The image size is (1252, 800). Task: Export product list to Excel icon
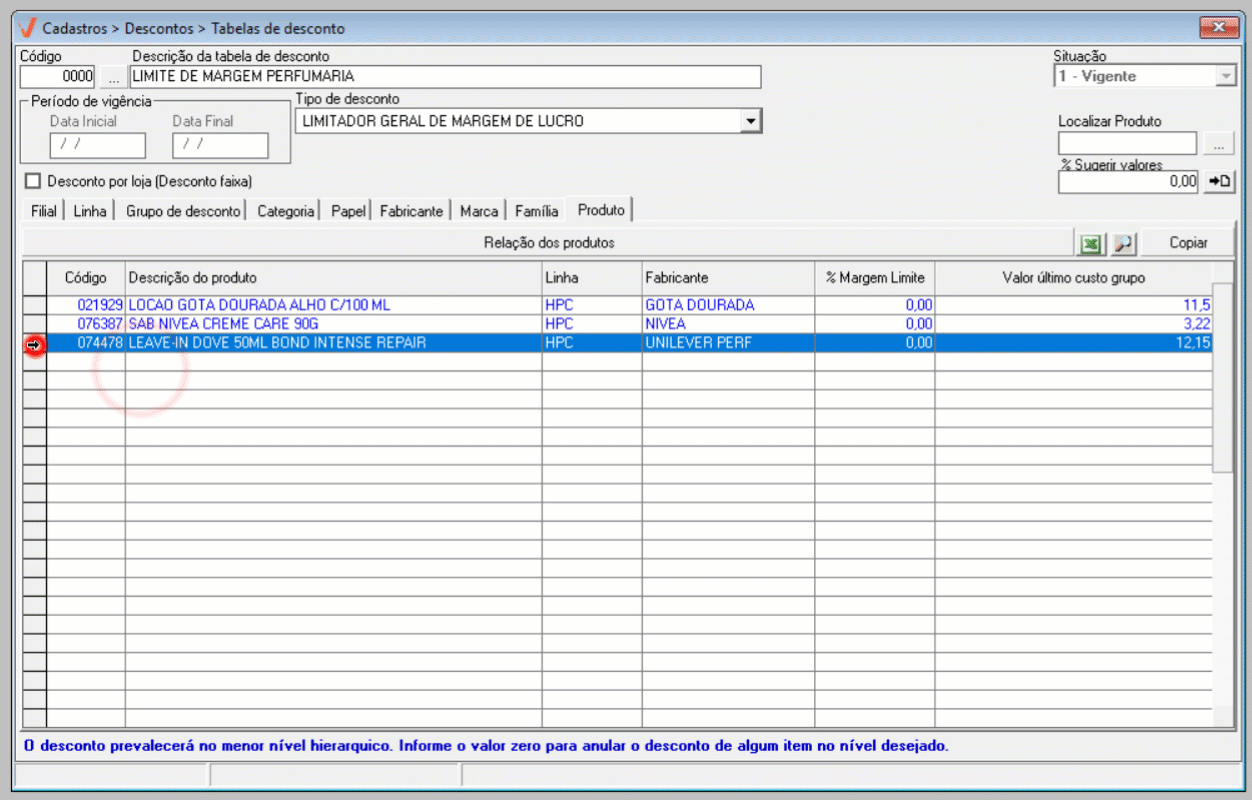1090,243
